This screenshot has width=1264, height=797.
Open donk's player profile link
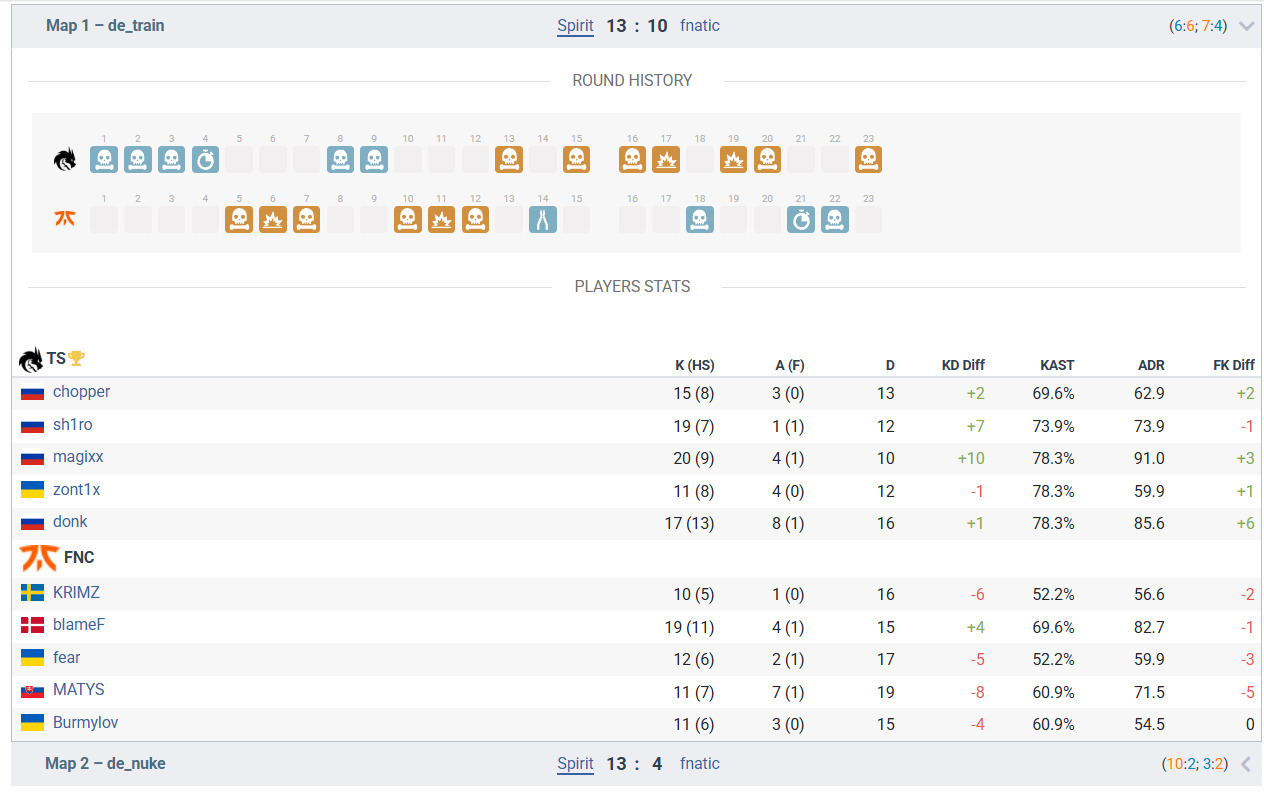coord(70,522)
